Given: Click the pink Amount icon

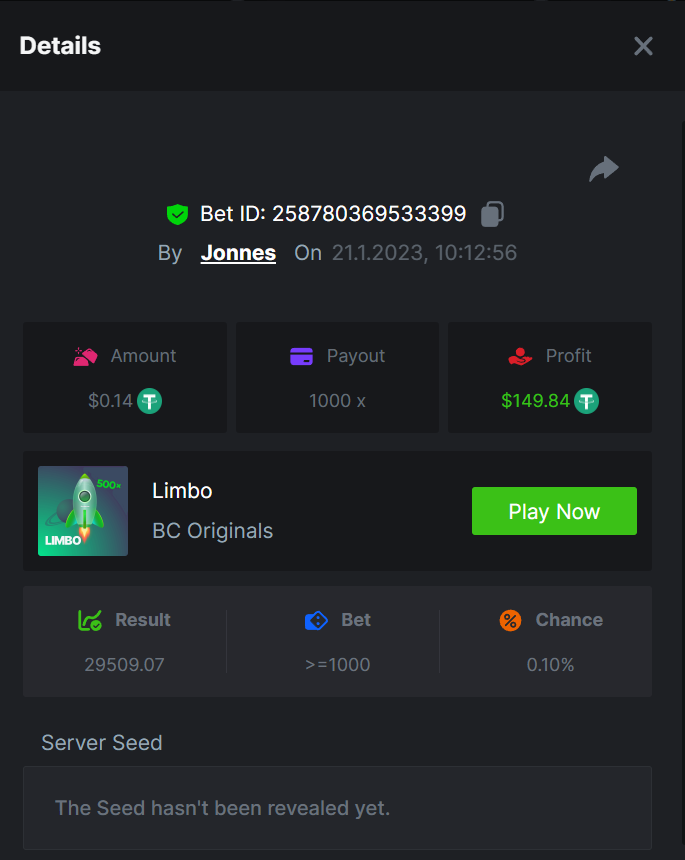Looking at the screenshot, I should 86,356.
